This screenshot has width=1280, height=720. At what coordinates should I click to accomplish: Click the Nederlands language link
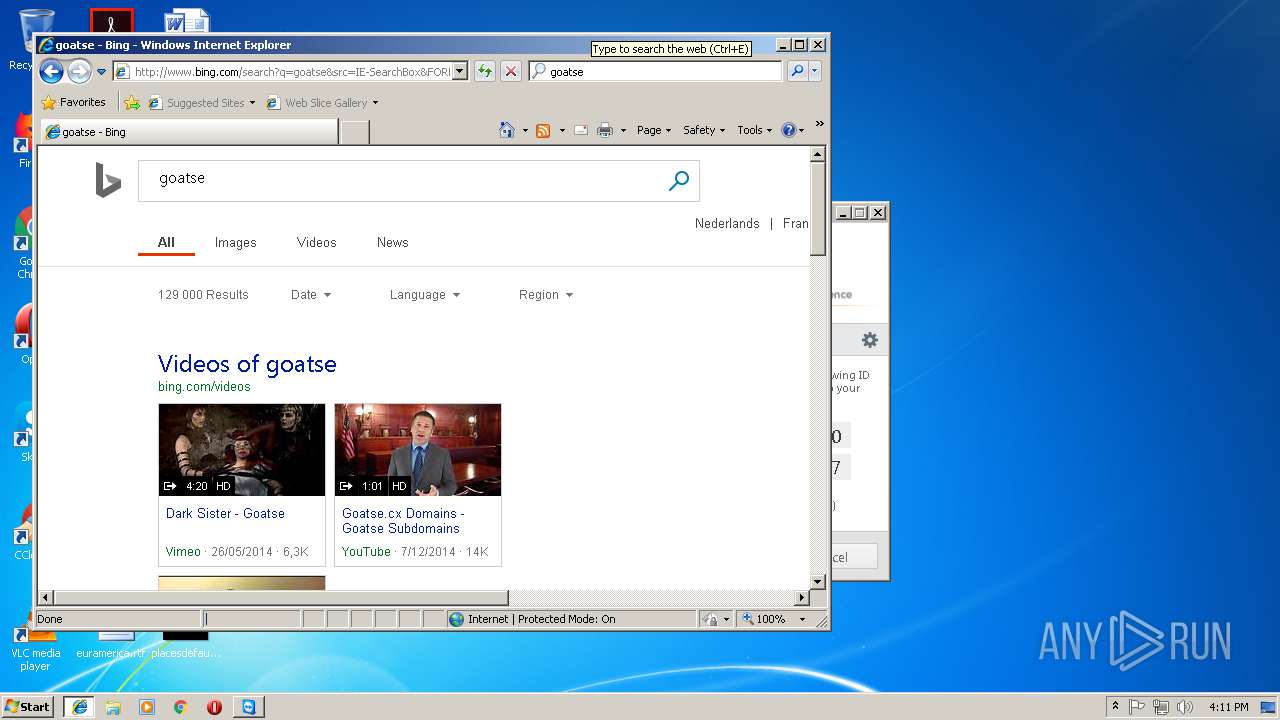[x=727, y=223]
